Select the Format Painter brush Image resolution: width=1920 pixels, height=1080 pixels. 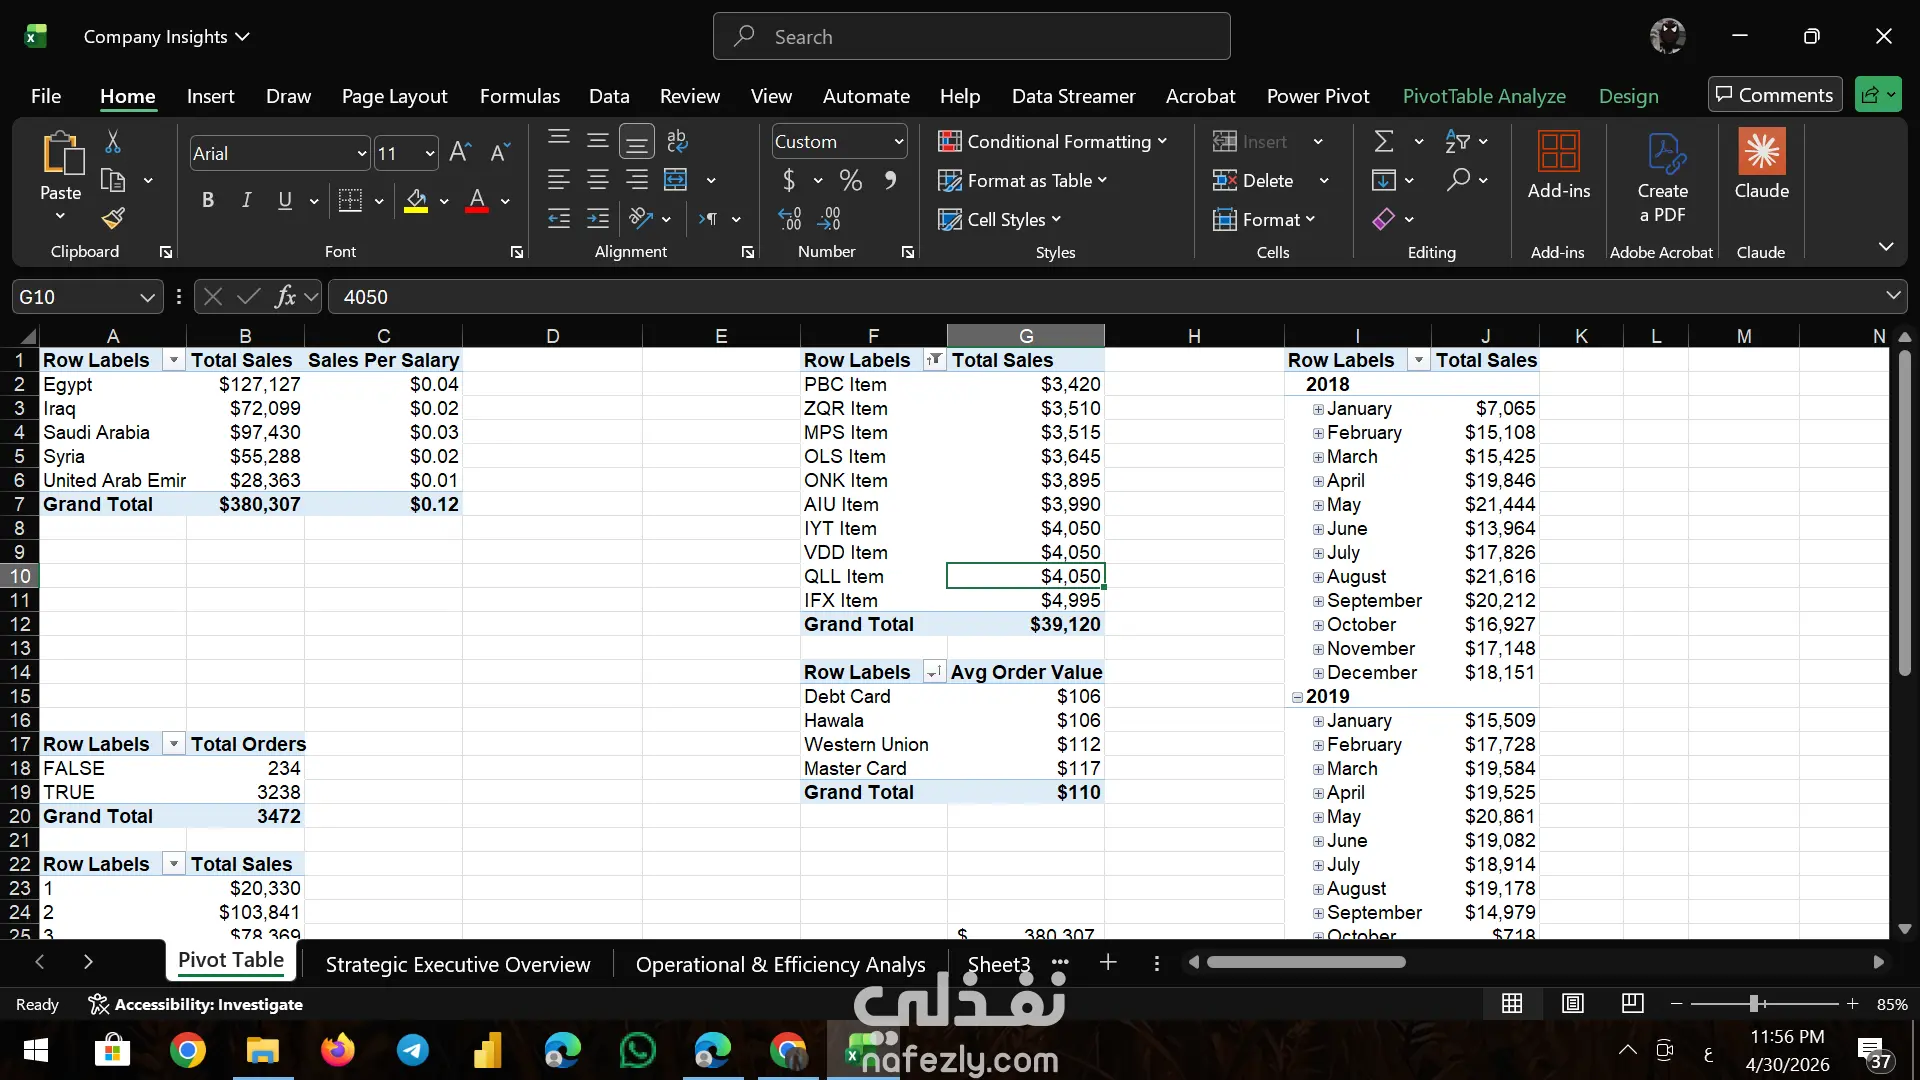[x=113, y=218]
